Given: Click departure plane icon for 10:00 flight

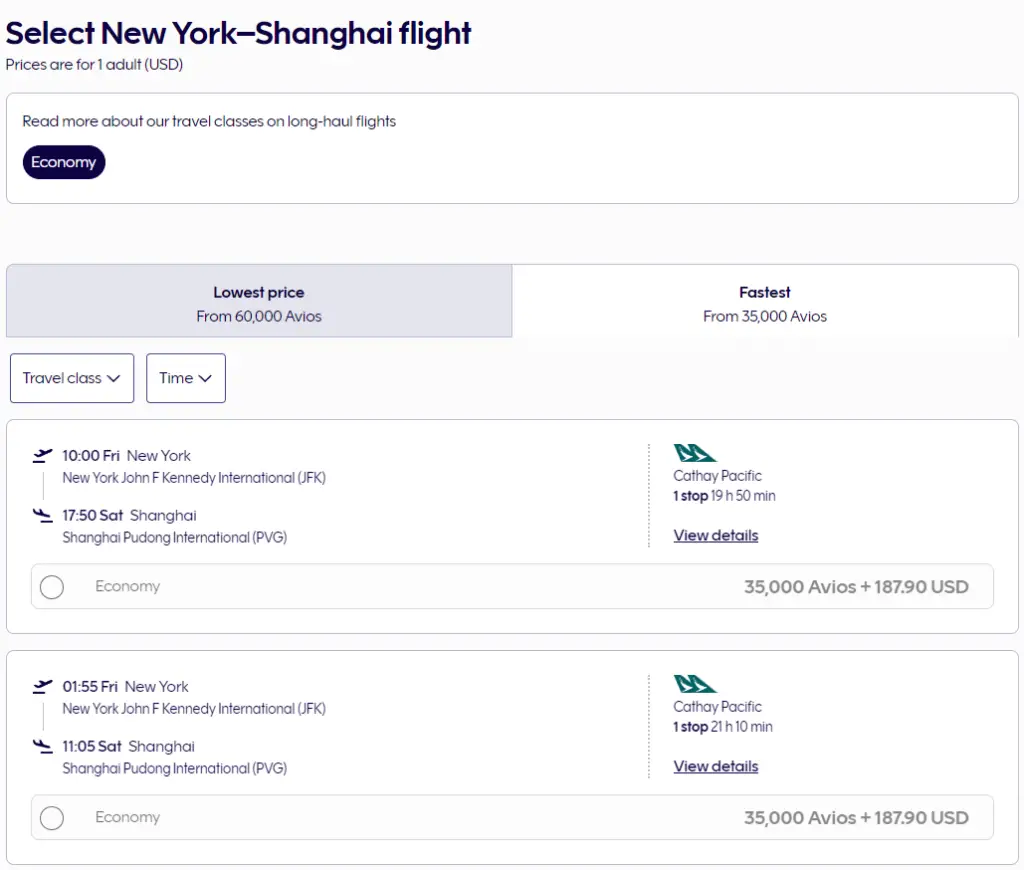Looking at the screenshot, I should [42, 456].
